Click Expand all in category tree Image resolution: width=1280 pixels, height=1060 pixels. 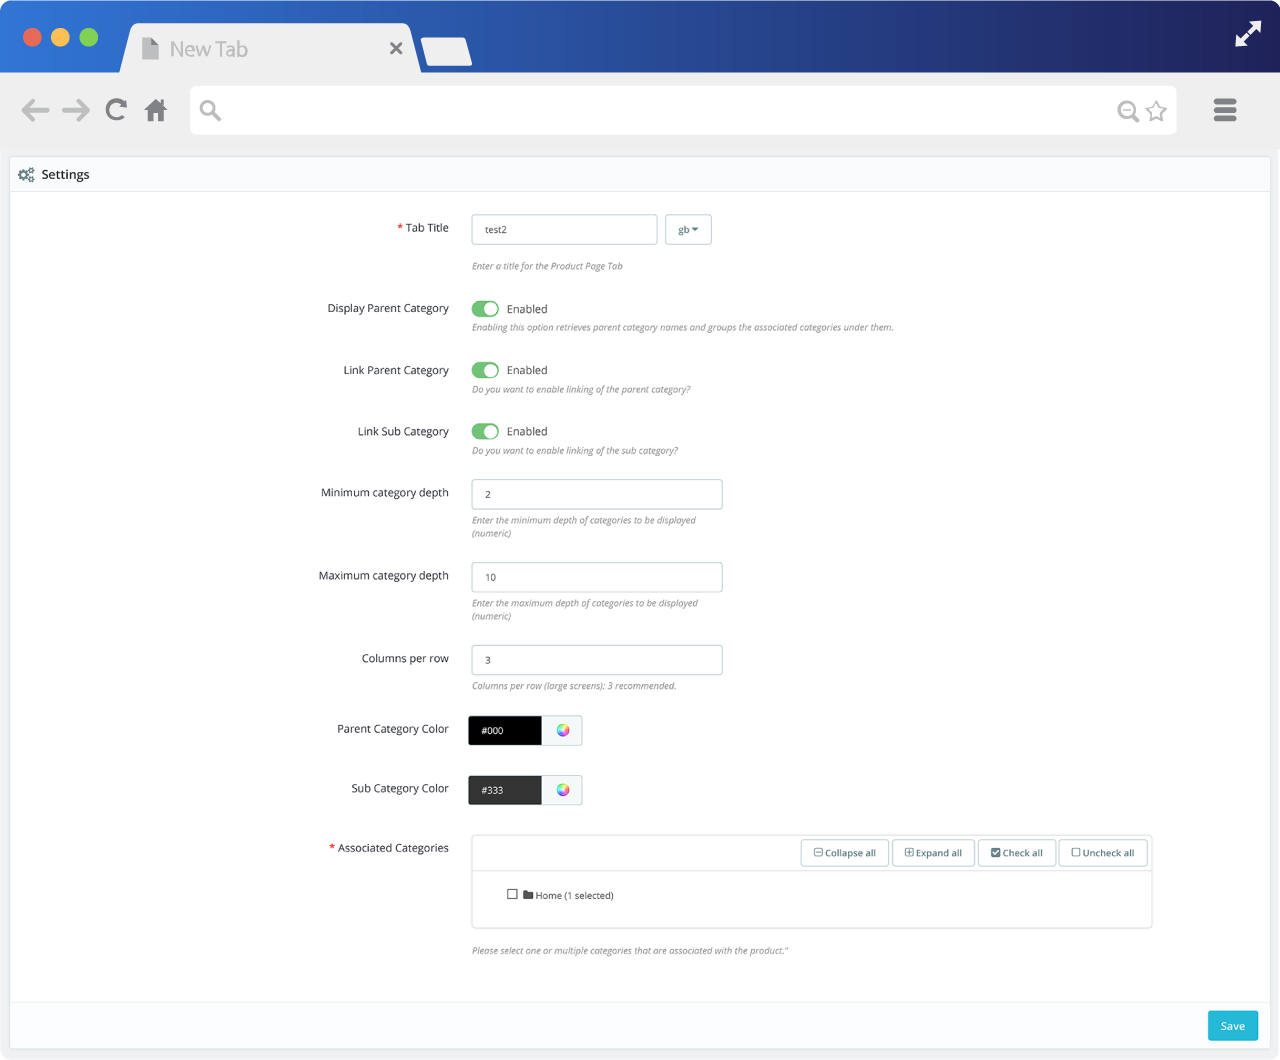point(933,853)
